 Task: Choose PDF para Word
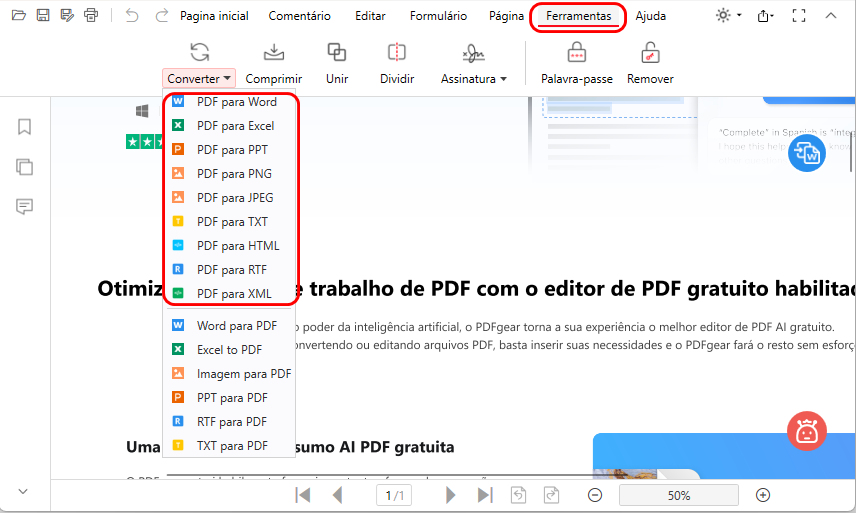(229, 102)
